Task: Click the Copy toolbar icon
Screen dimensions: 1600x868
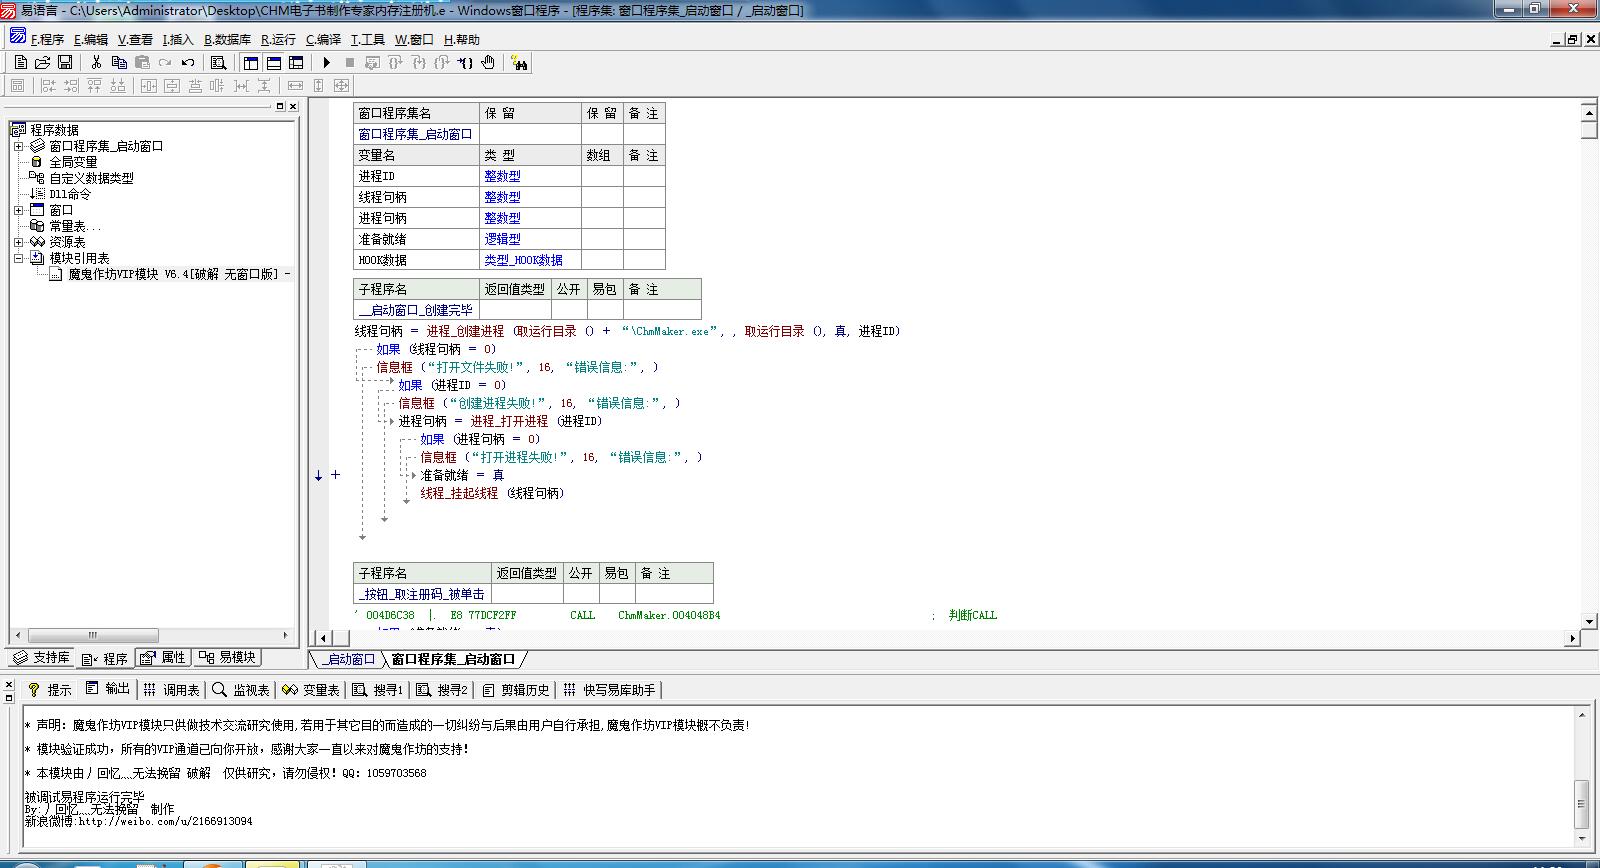Action: (119, 62)
